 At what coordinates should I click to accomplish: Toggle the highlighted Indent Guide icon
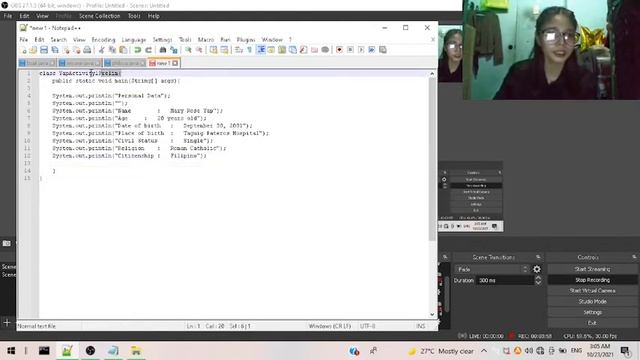[x=260, y=50]
